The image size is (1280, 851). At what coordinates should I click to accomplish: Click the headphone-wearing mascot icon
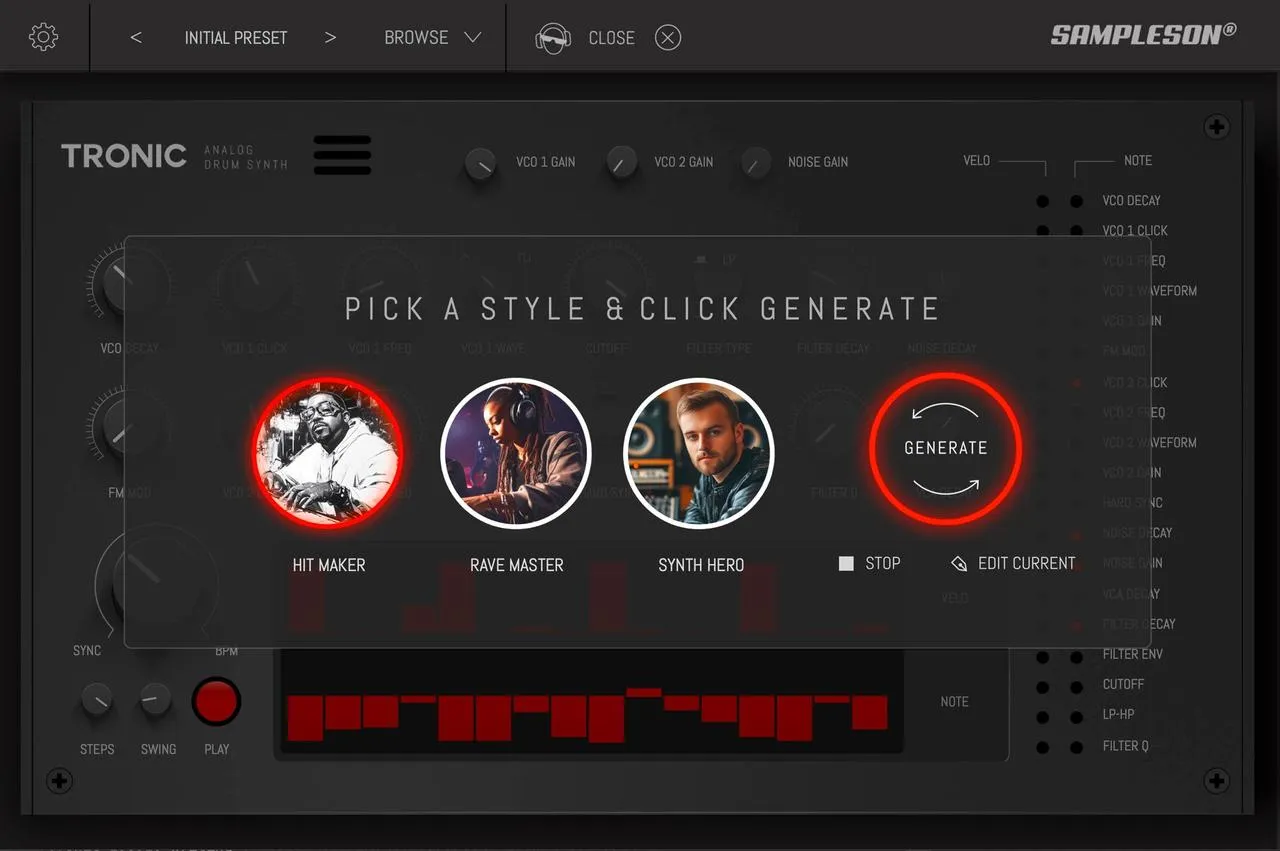coord(552,38)
